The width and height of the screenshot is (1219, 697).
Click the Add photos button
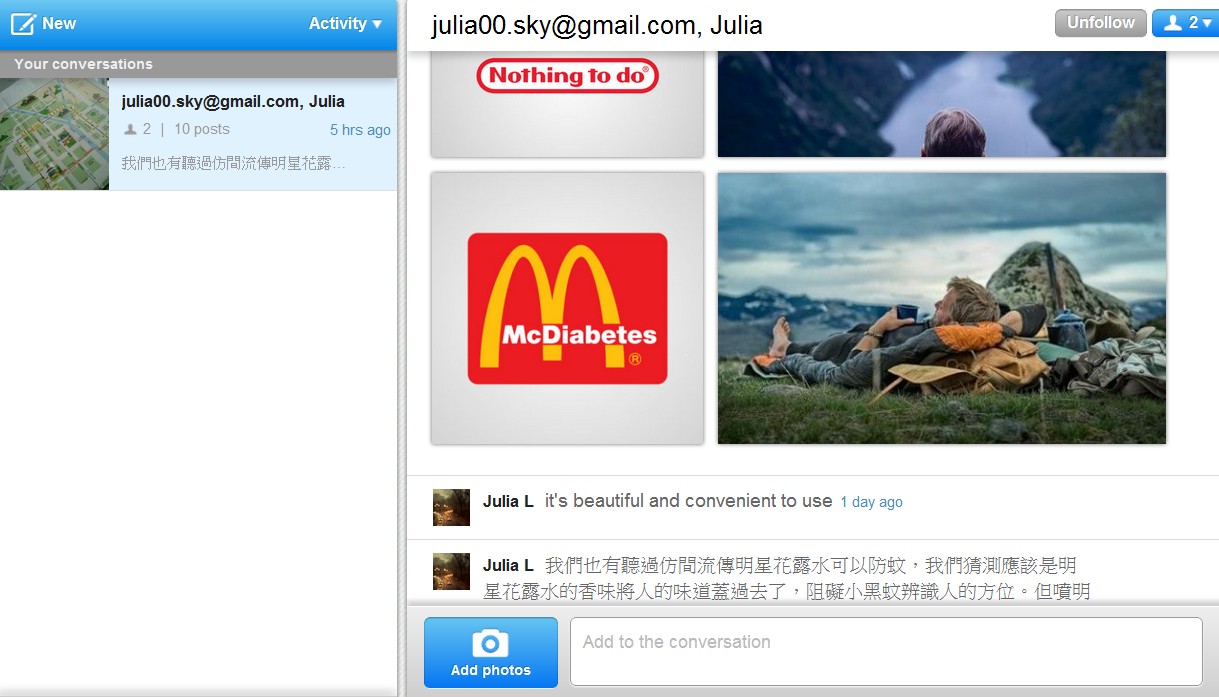(491, 652)
